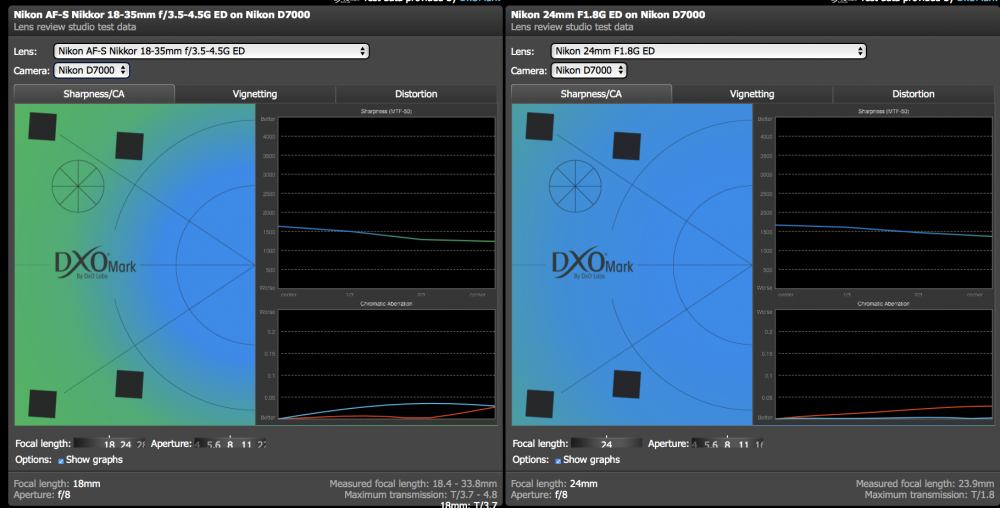Viewport: 1000px width, 508px height.
Task: Switch to Vignetting tab in the 24mm F1.8G panel
Action: [752, 94]
